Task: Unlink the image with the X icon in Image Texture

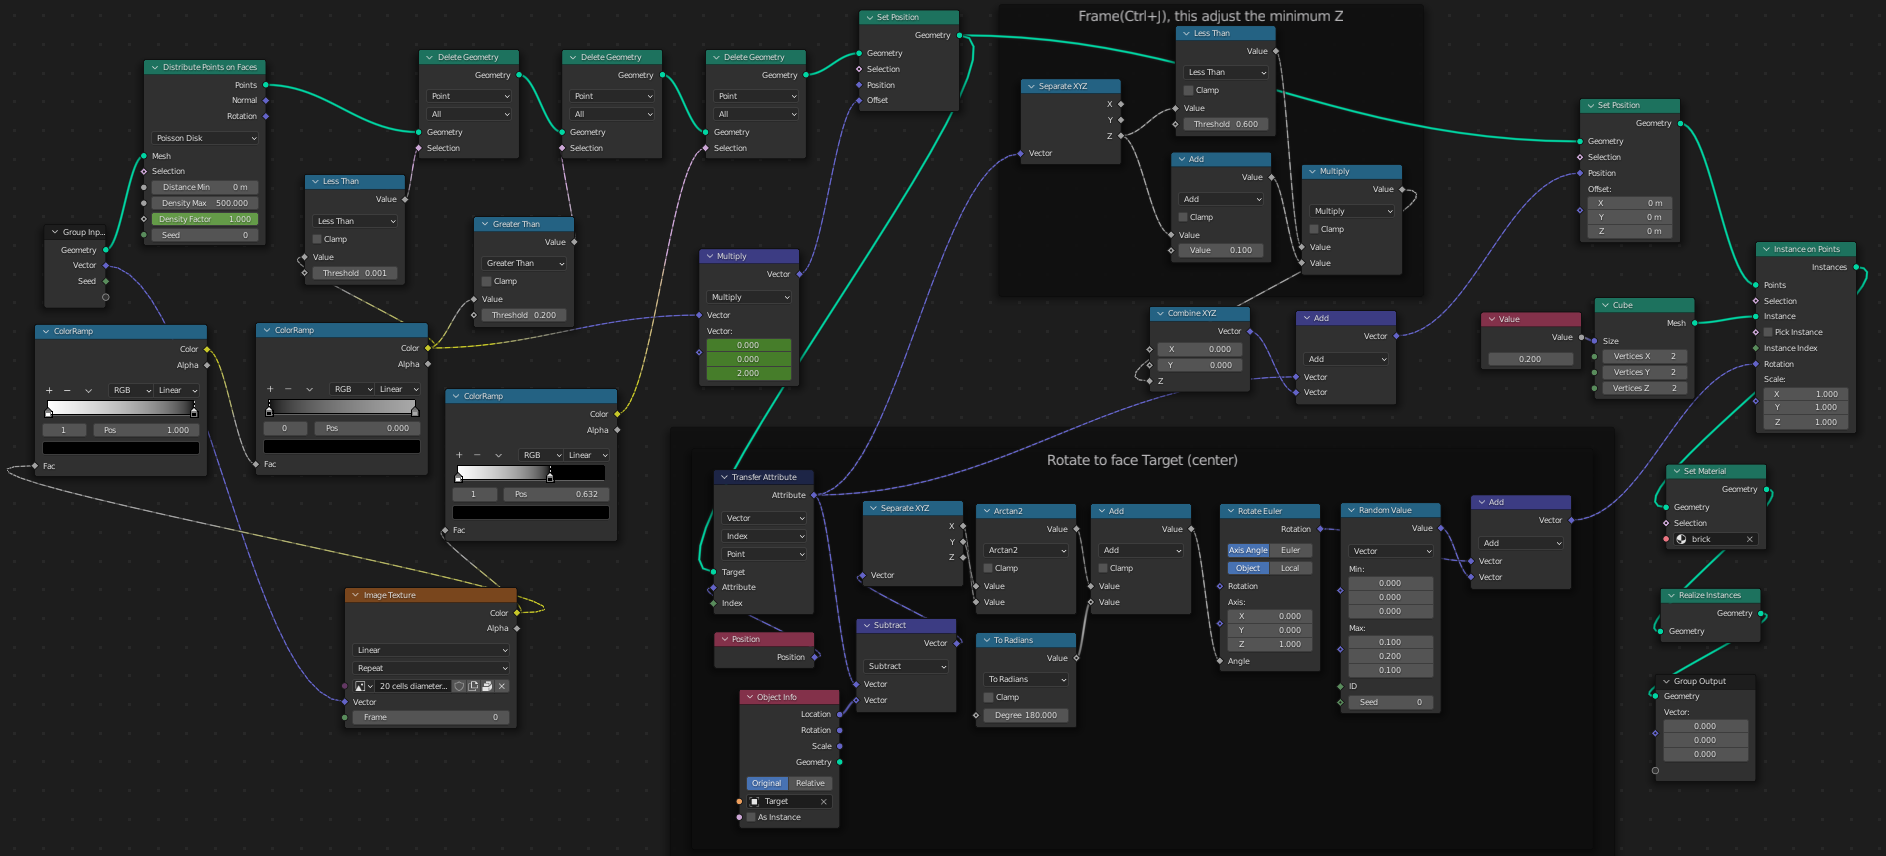Action: pos(502,686)
